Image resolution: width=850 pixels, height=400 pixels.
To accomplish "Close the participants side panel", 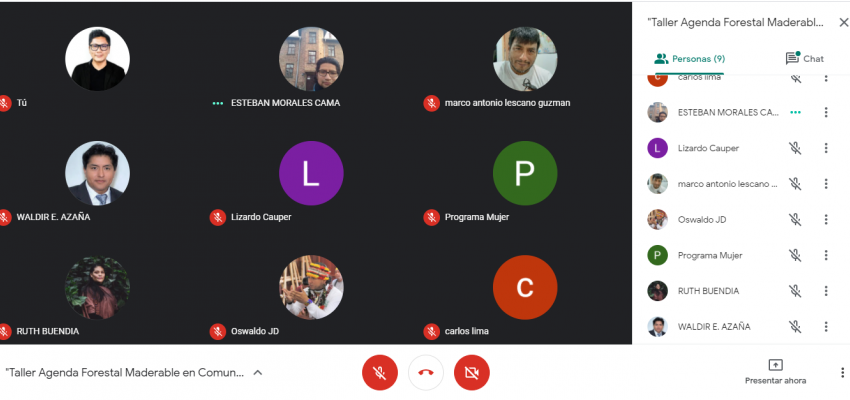I will [x=843, y=23].
